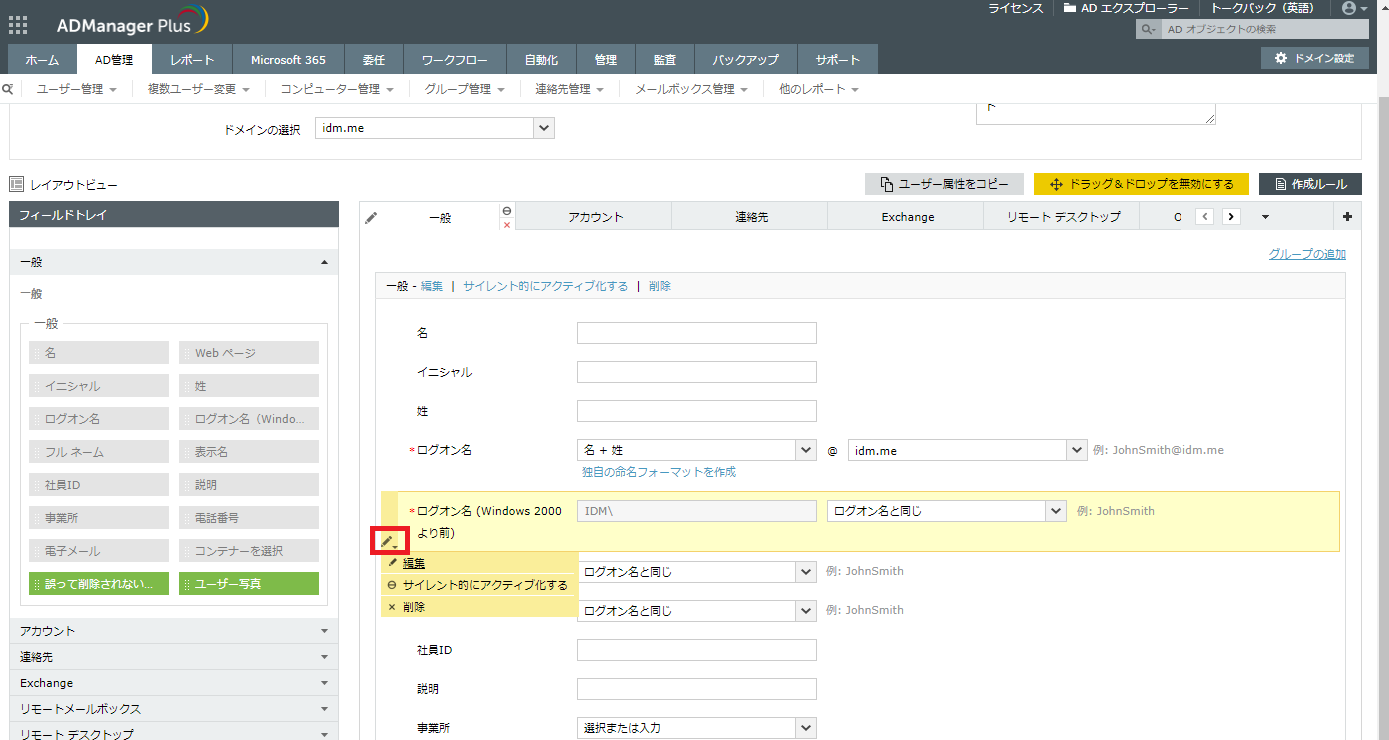The width and height of the screenshot is (1389, 740).
Task: Toggle ドラッグ＆ドロップを無効にする button
Action: click(1141, 184)
